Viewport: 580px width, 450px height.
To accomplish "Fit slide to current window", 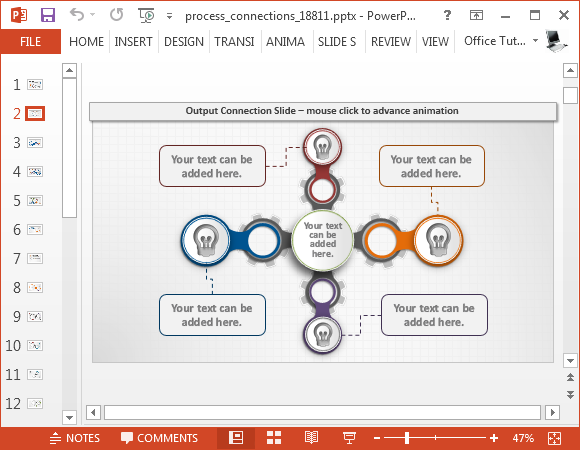I will point(554,439).
